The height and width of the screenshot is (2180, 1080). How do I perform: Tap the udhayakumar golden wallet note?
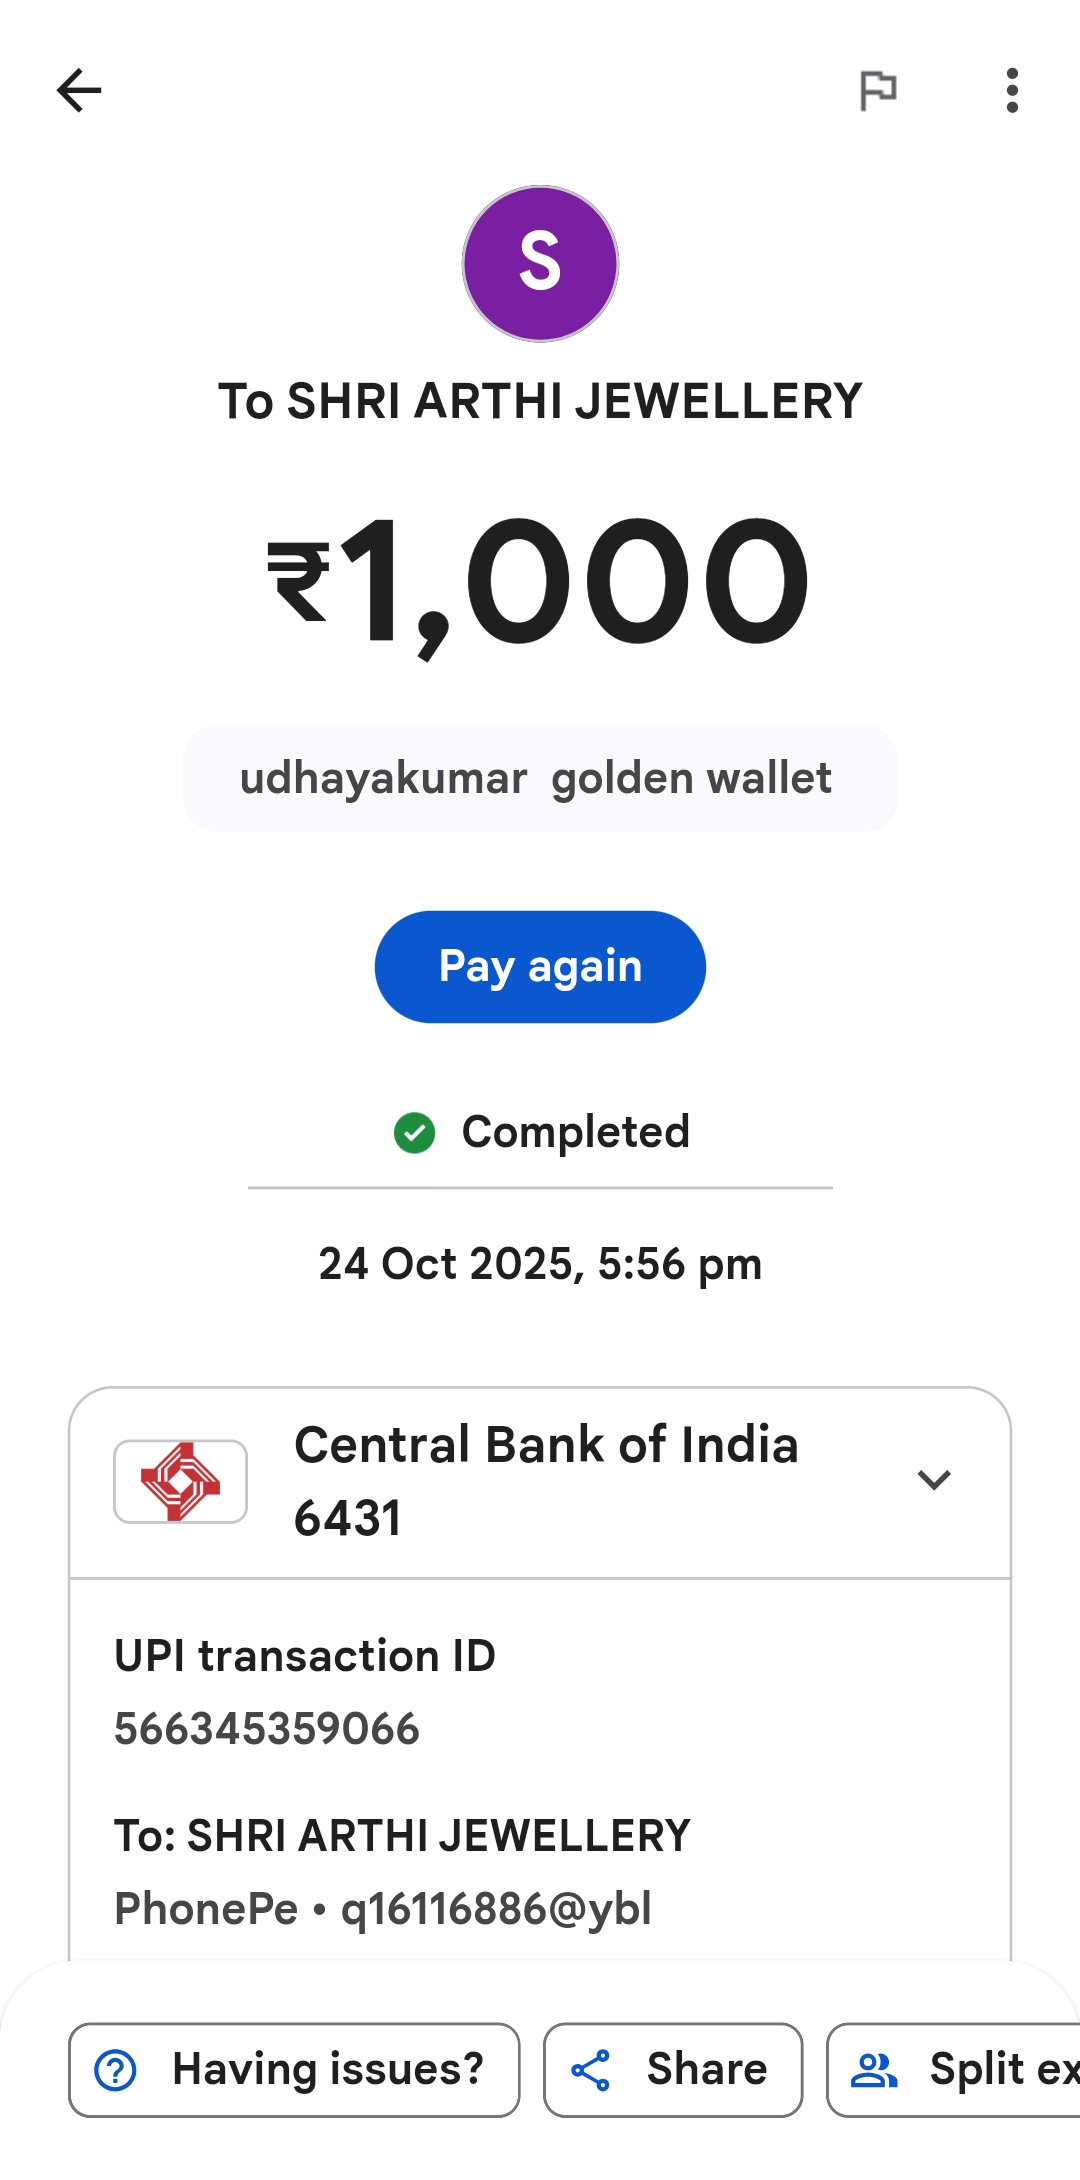540,778
